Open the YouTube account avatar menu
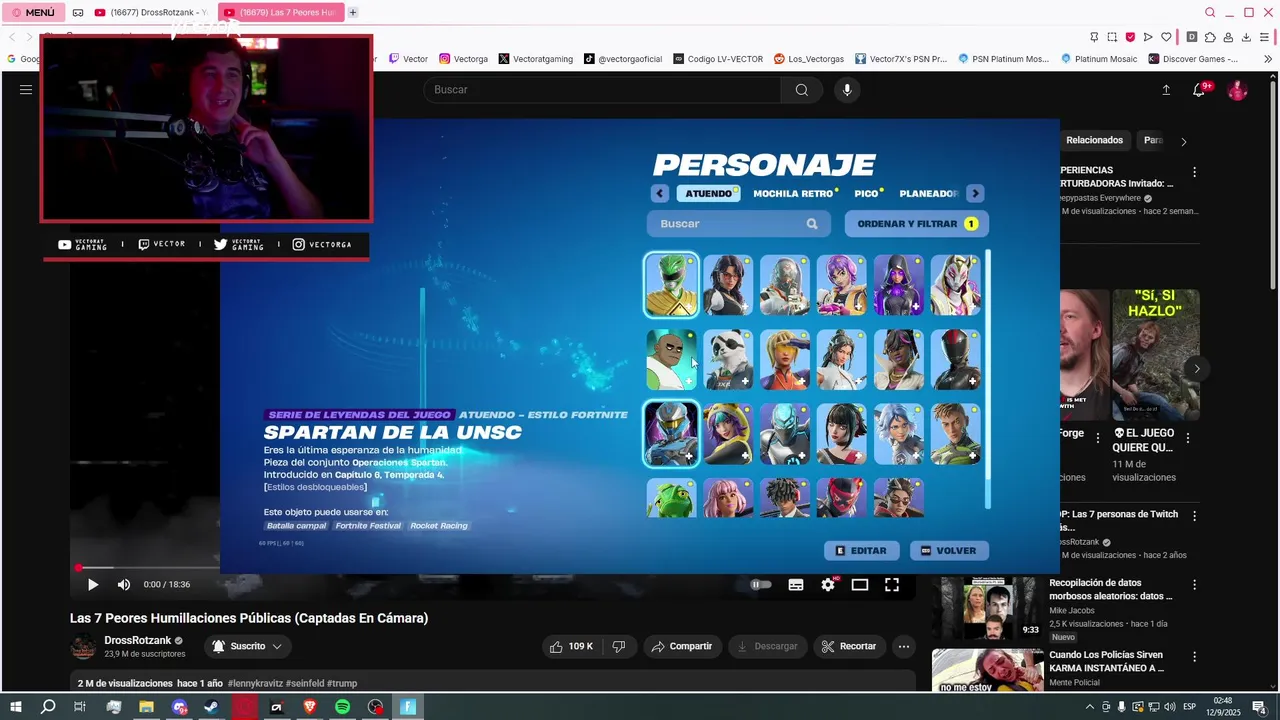1280x720 pixels. [1238, 90]
